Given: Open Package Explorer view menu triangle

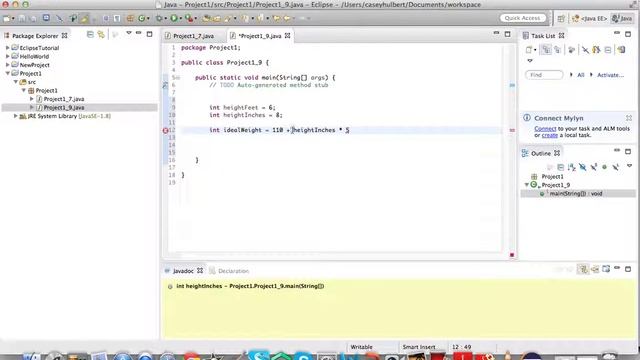Looking at the screenshot, I should [129, 33].
